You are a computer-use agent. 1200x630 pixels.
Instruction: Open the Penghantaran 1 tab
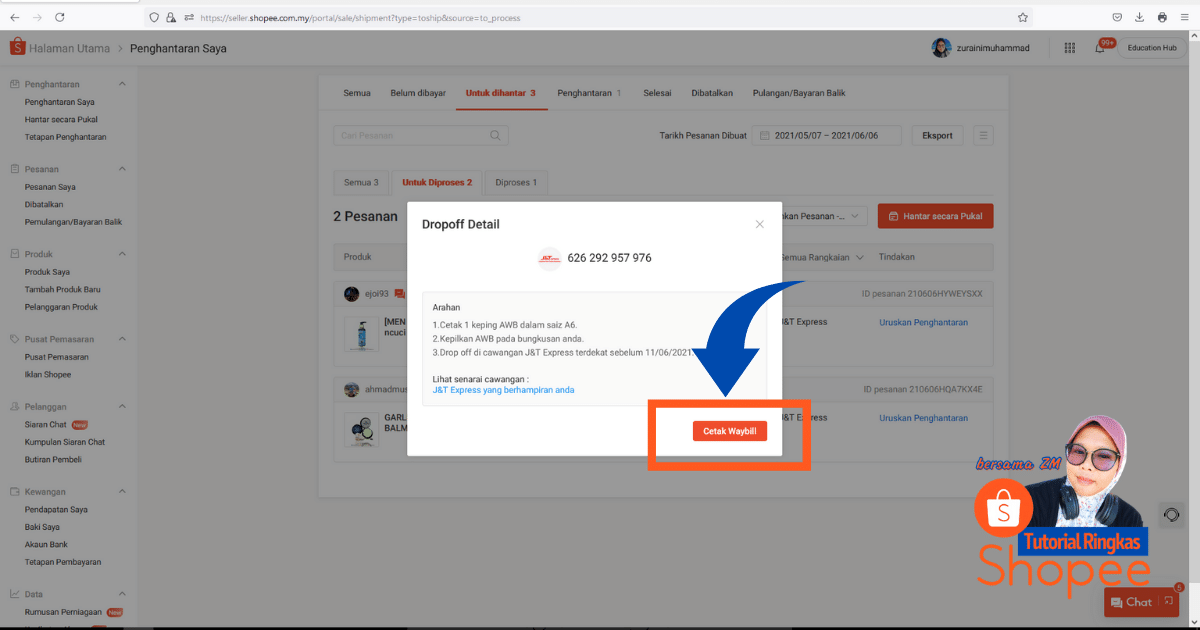point(589,93)
